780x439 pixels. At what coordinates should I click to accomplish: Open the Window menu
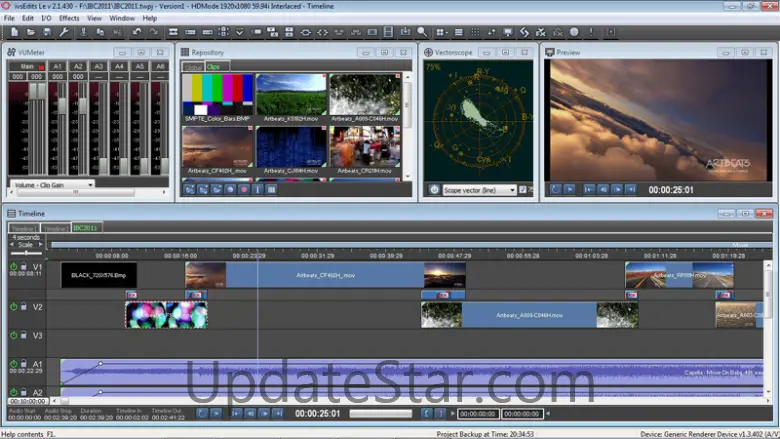122,18
